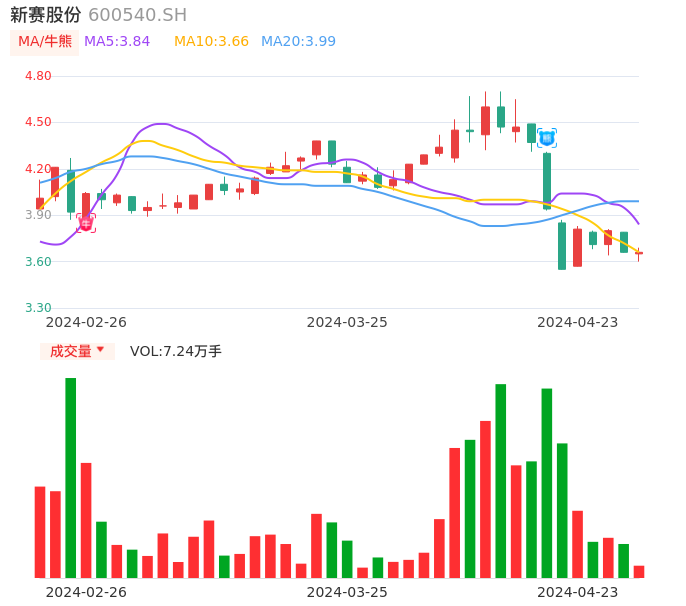Toggle the MA5:3.84 indicator line
686x606 pixels.
117,41
